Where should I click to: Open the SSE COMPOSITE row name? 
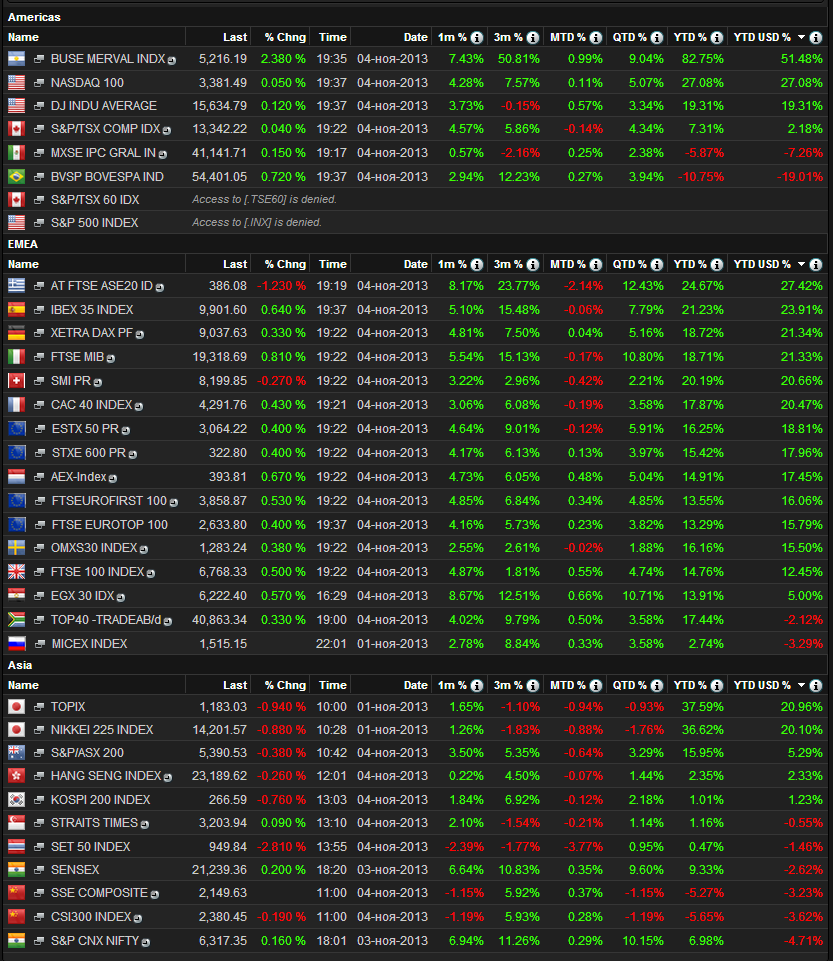(x=99, y=893)
